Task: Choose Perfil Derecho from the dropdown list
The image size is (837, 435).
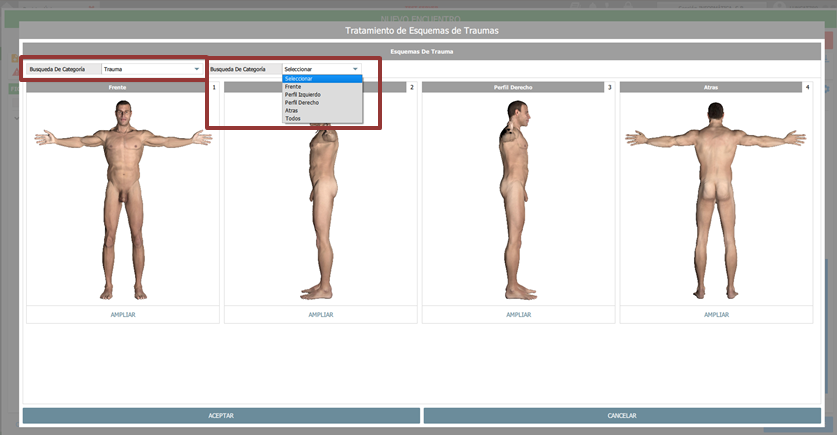Action: coord(302,103)
